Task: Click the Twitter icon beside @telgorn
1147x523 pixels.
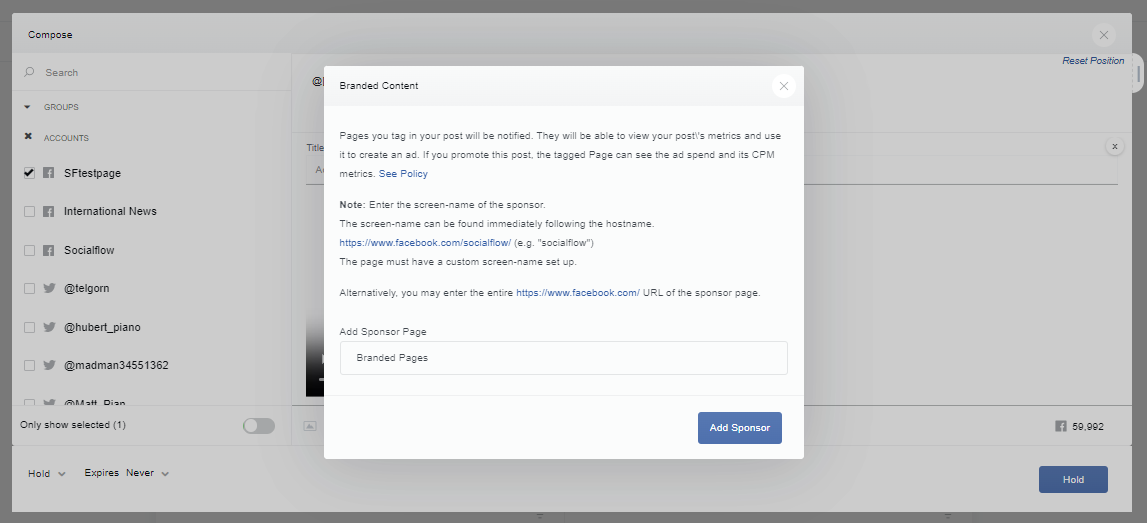Action: tap(49, 288)
